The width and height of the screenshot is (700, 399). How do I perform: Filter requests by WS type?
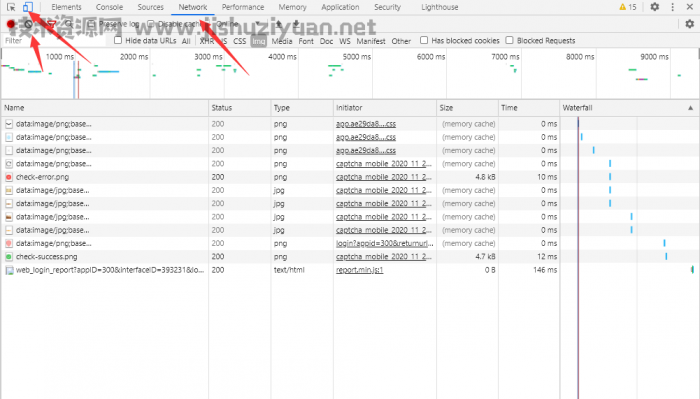tap(345, 41)
